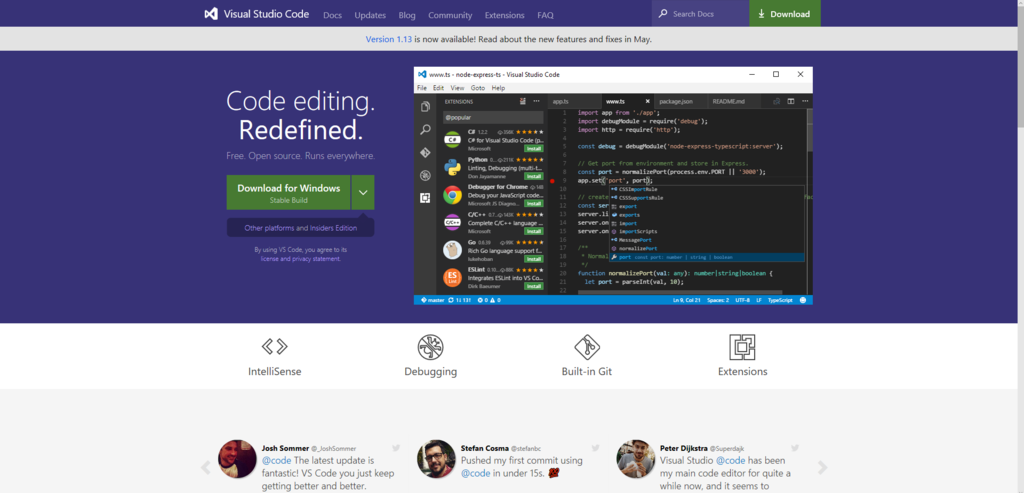Viewport: 1024px width, 493px height.
Task: Select the Extensions feature icon below hero
Action: 742,347
